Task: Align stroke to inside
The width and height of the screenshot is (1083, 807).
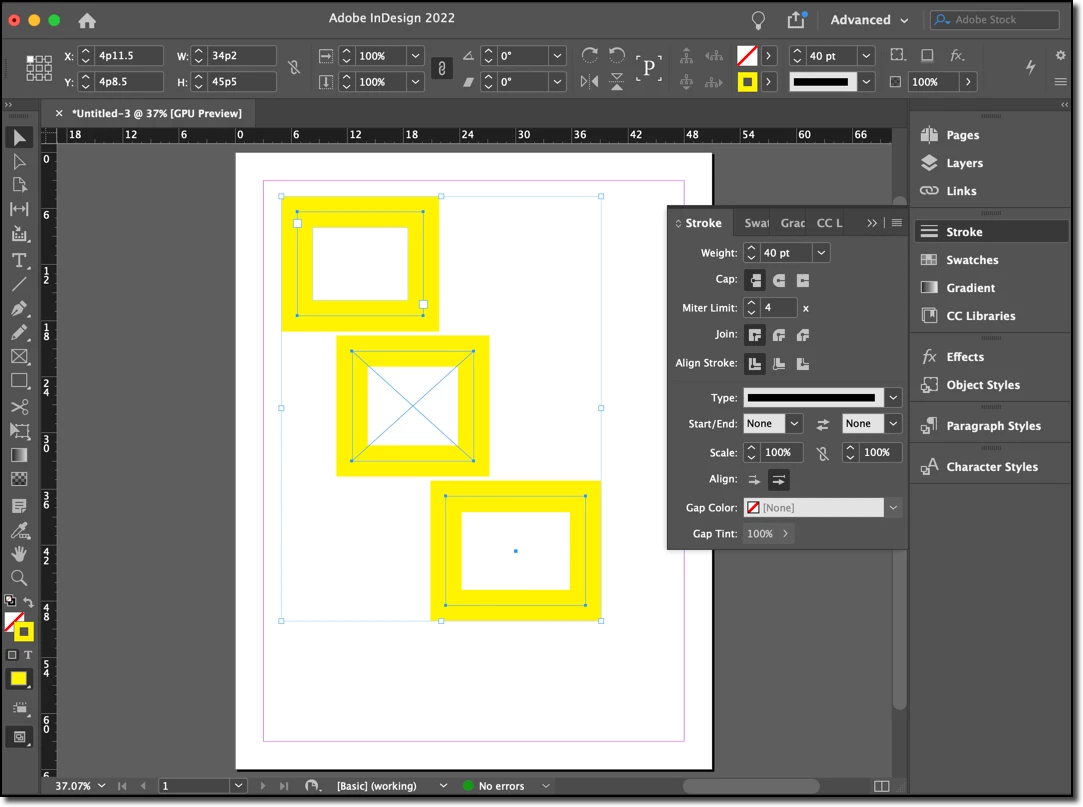Action: click(779, 363)
